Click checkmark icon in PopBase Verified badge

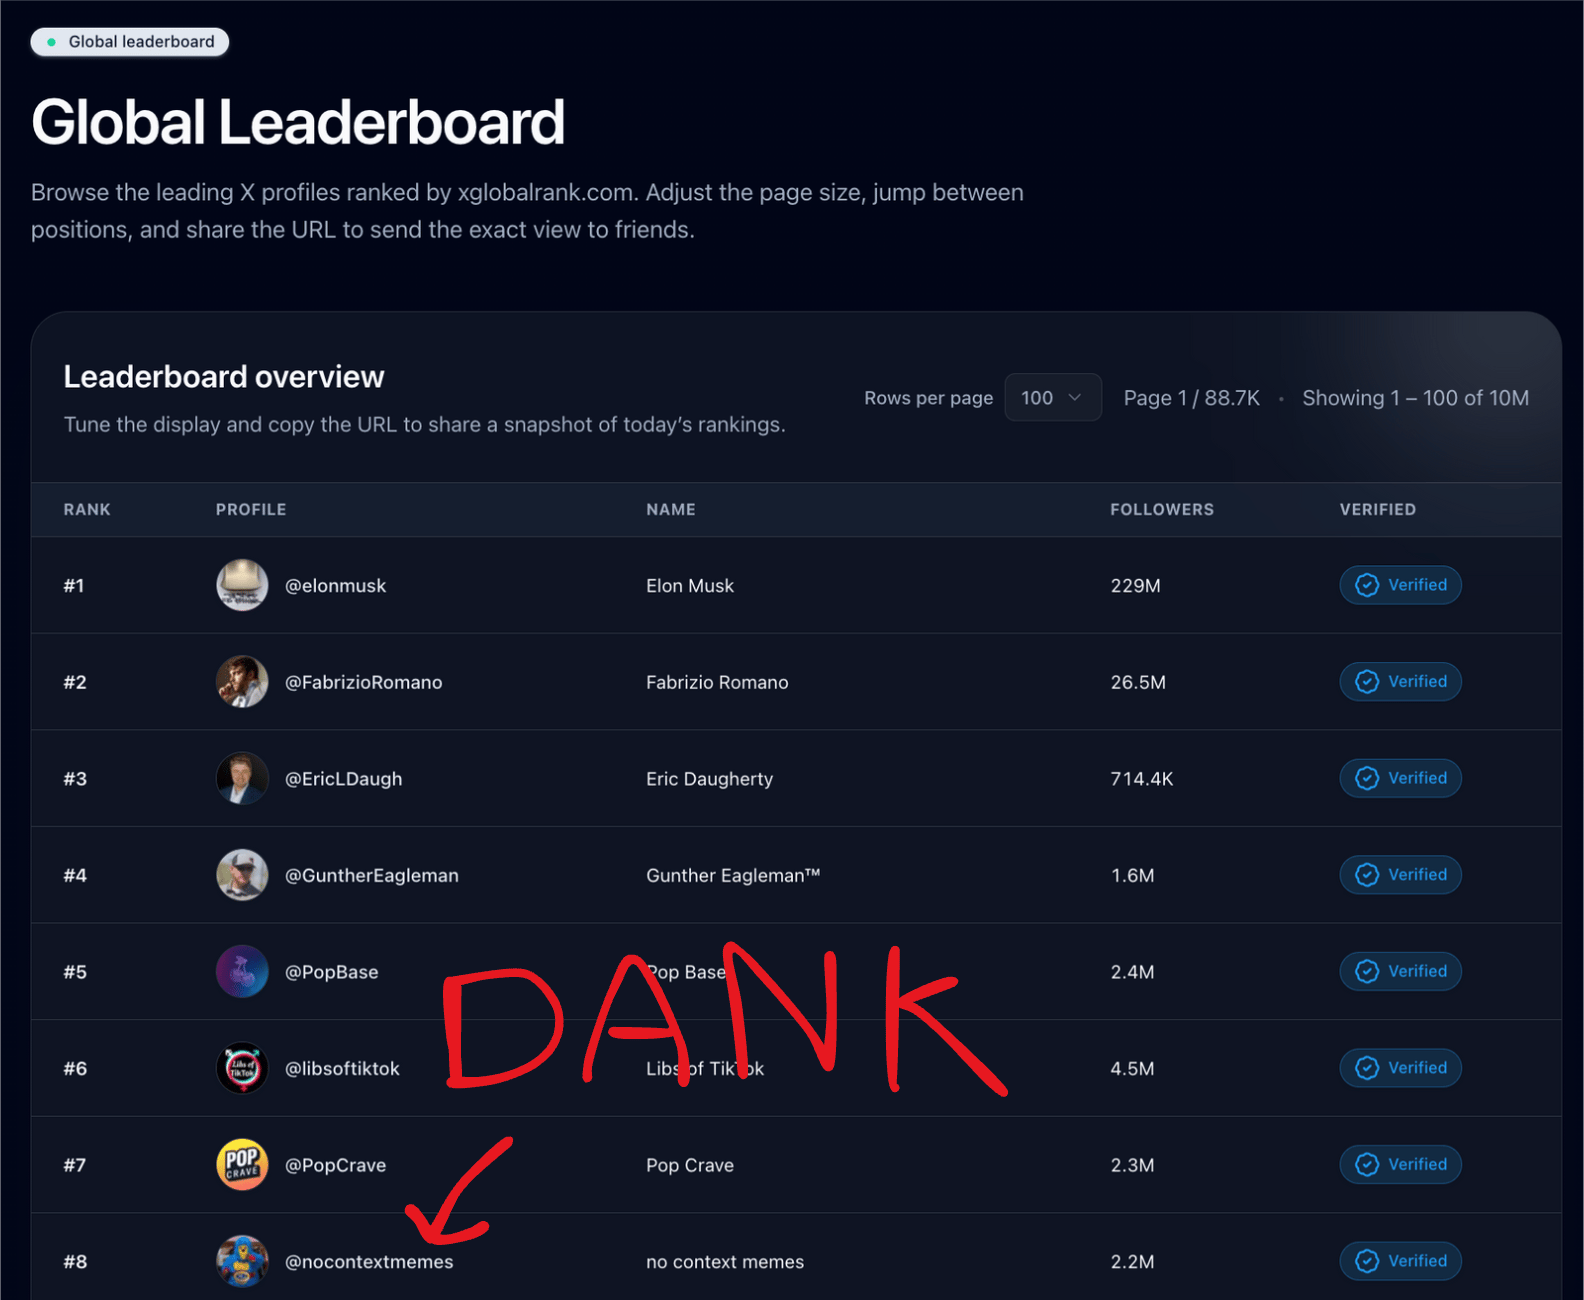(1367, 972)
